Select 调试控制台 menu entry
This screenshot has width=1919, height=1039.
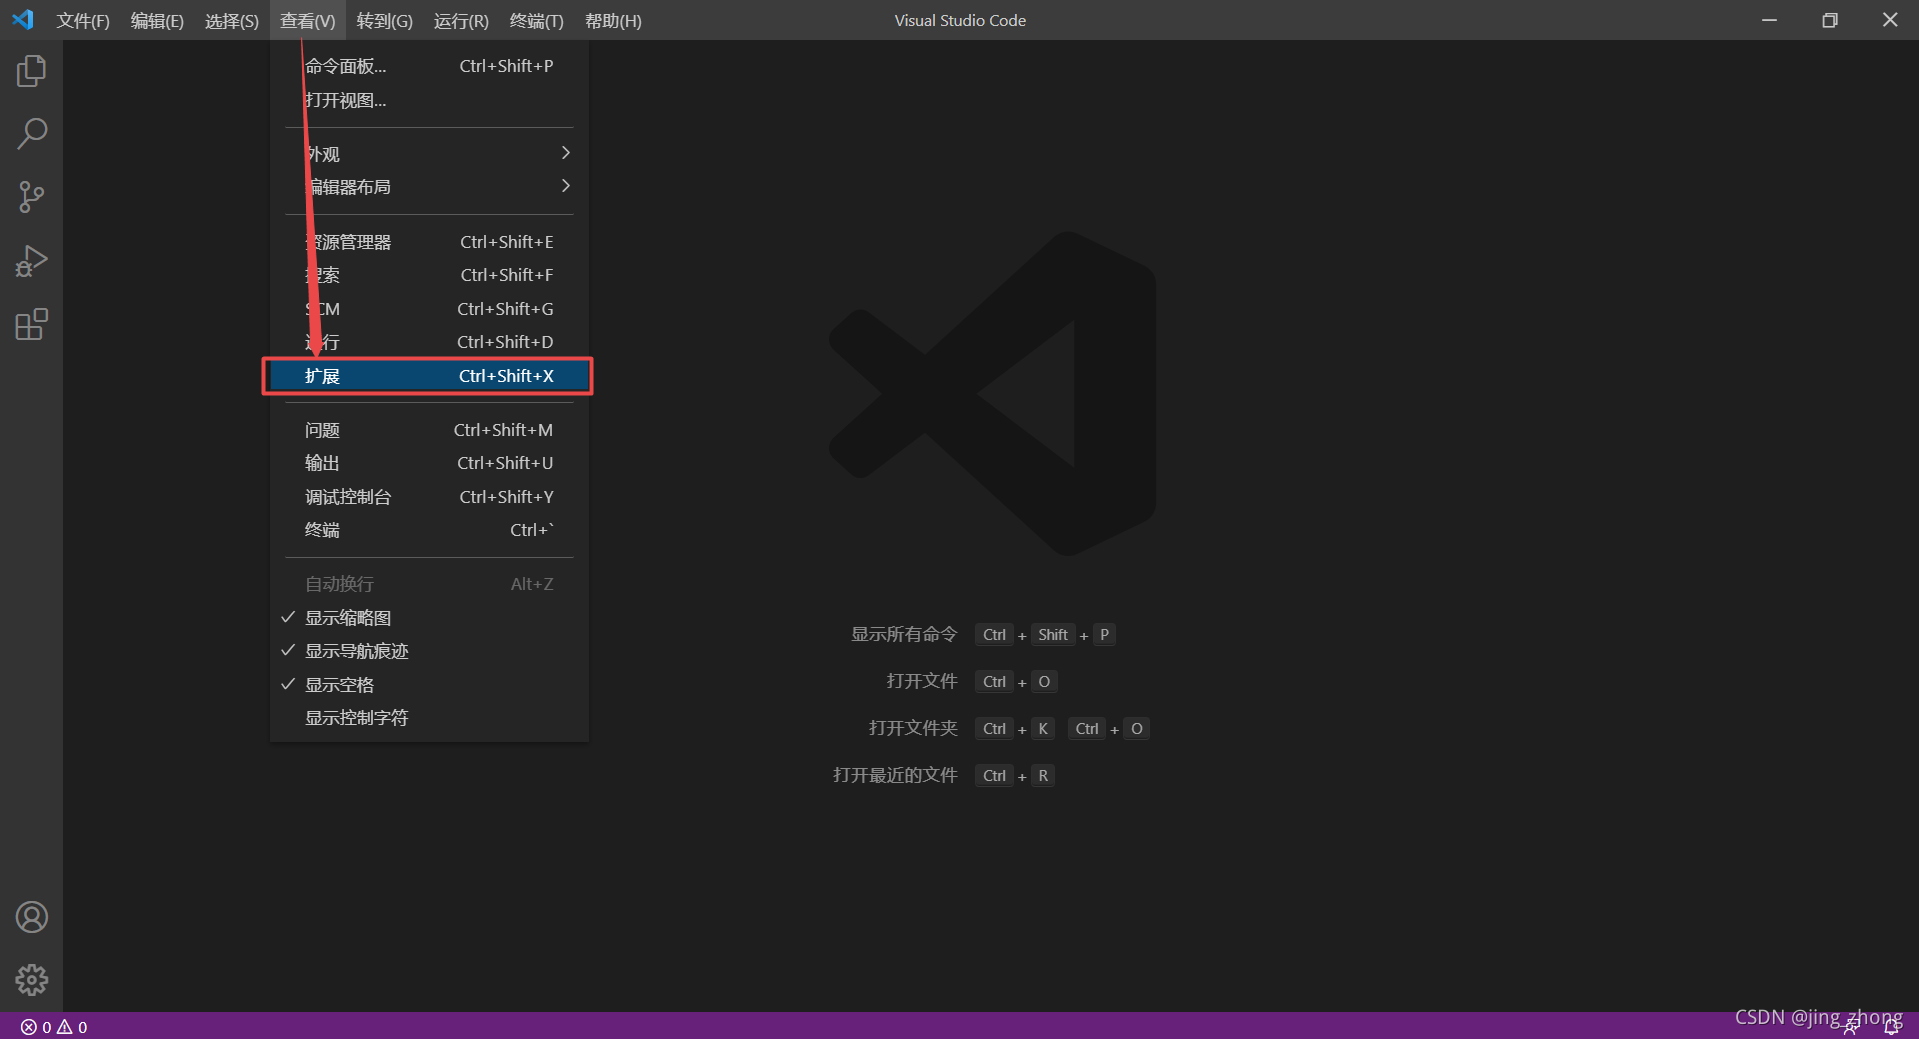[x=429, y=497]
